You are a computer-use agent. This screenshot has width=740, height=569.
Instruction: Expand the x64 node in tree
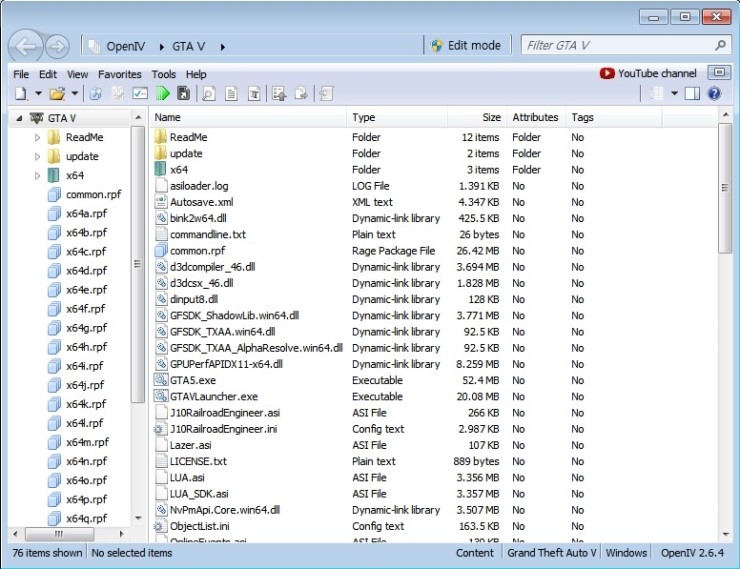pos(38,175)
